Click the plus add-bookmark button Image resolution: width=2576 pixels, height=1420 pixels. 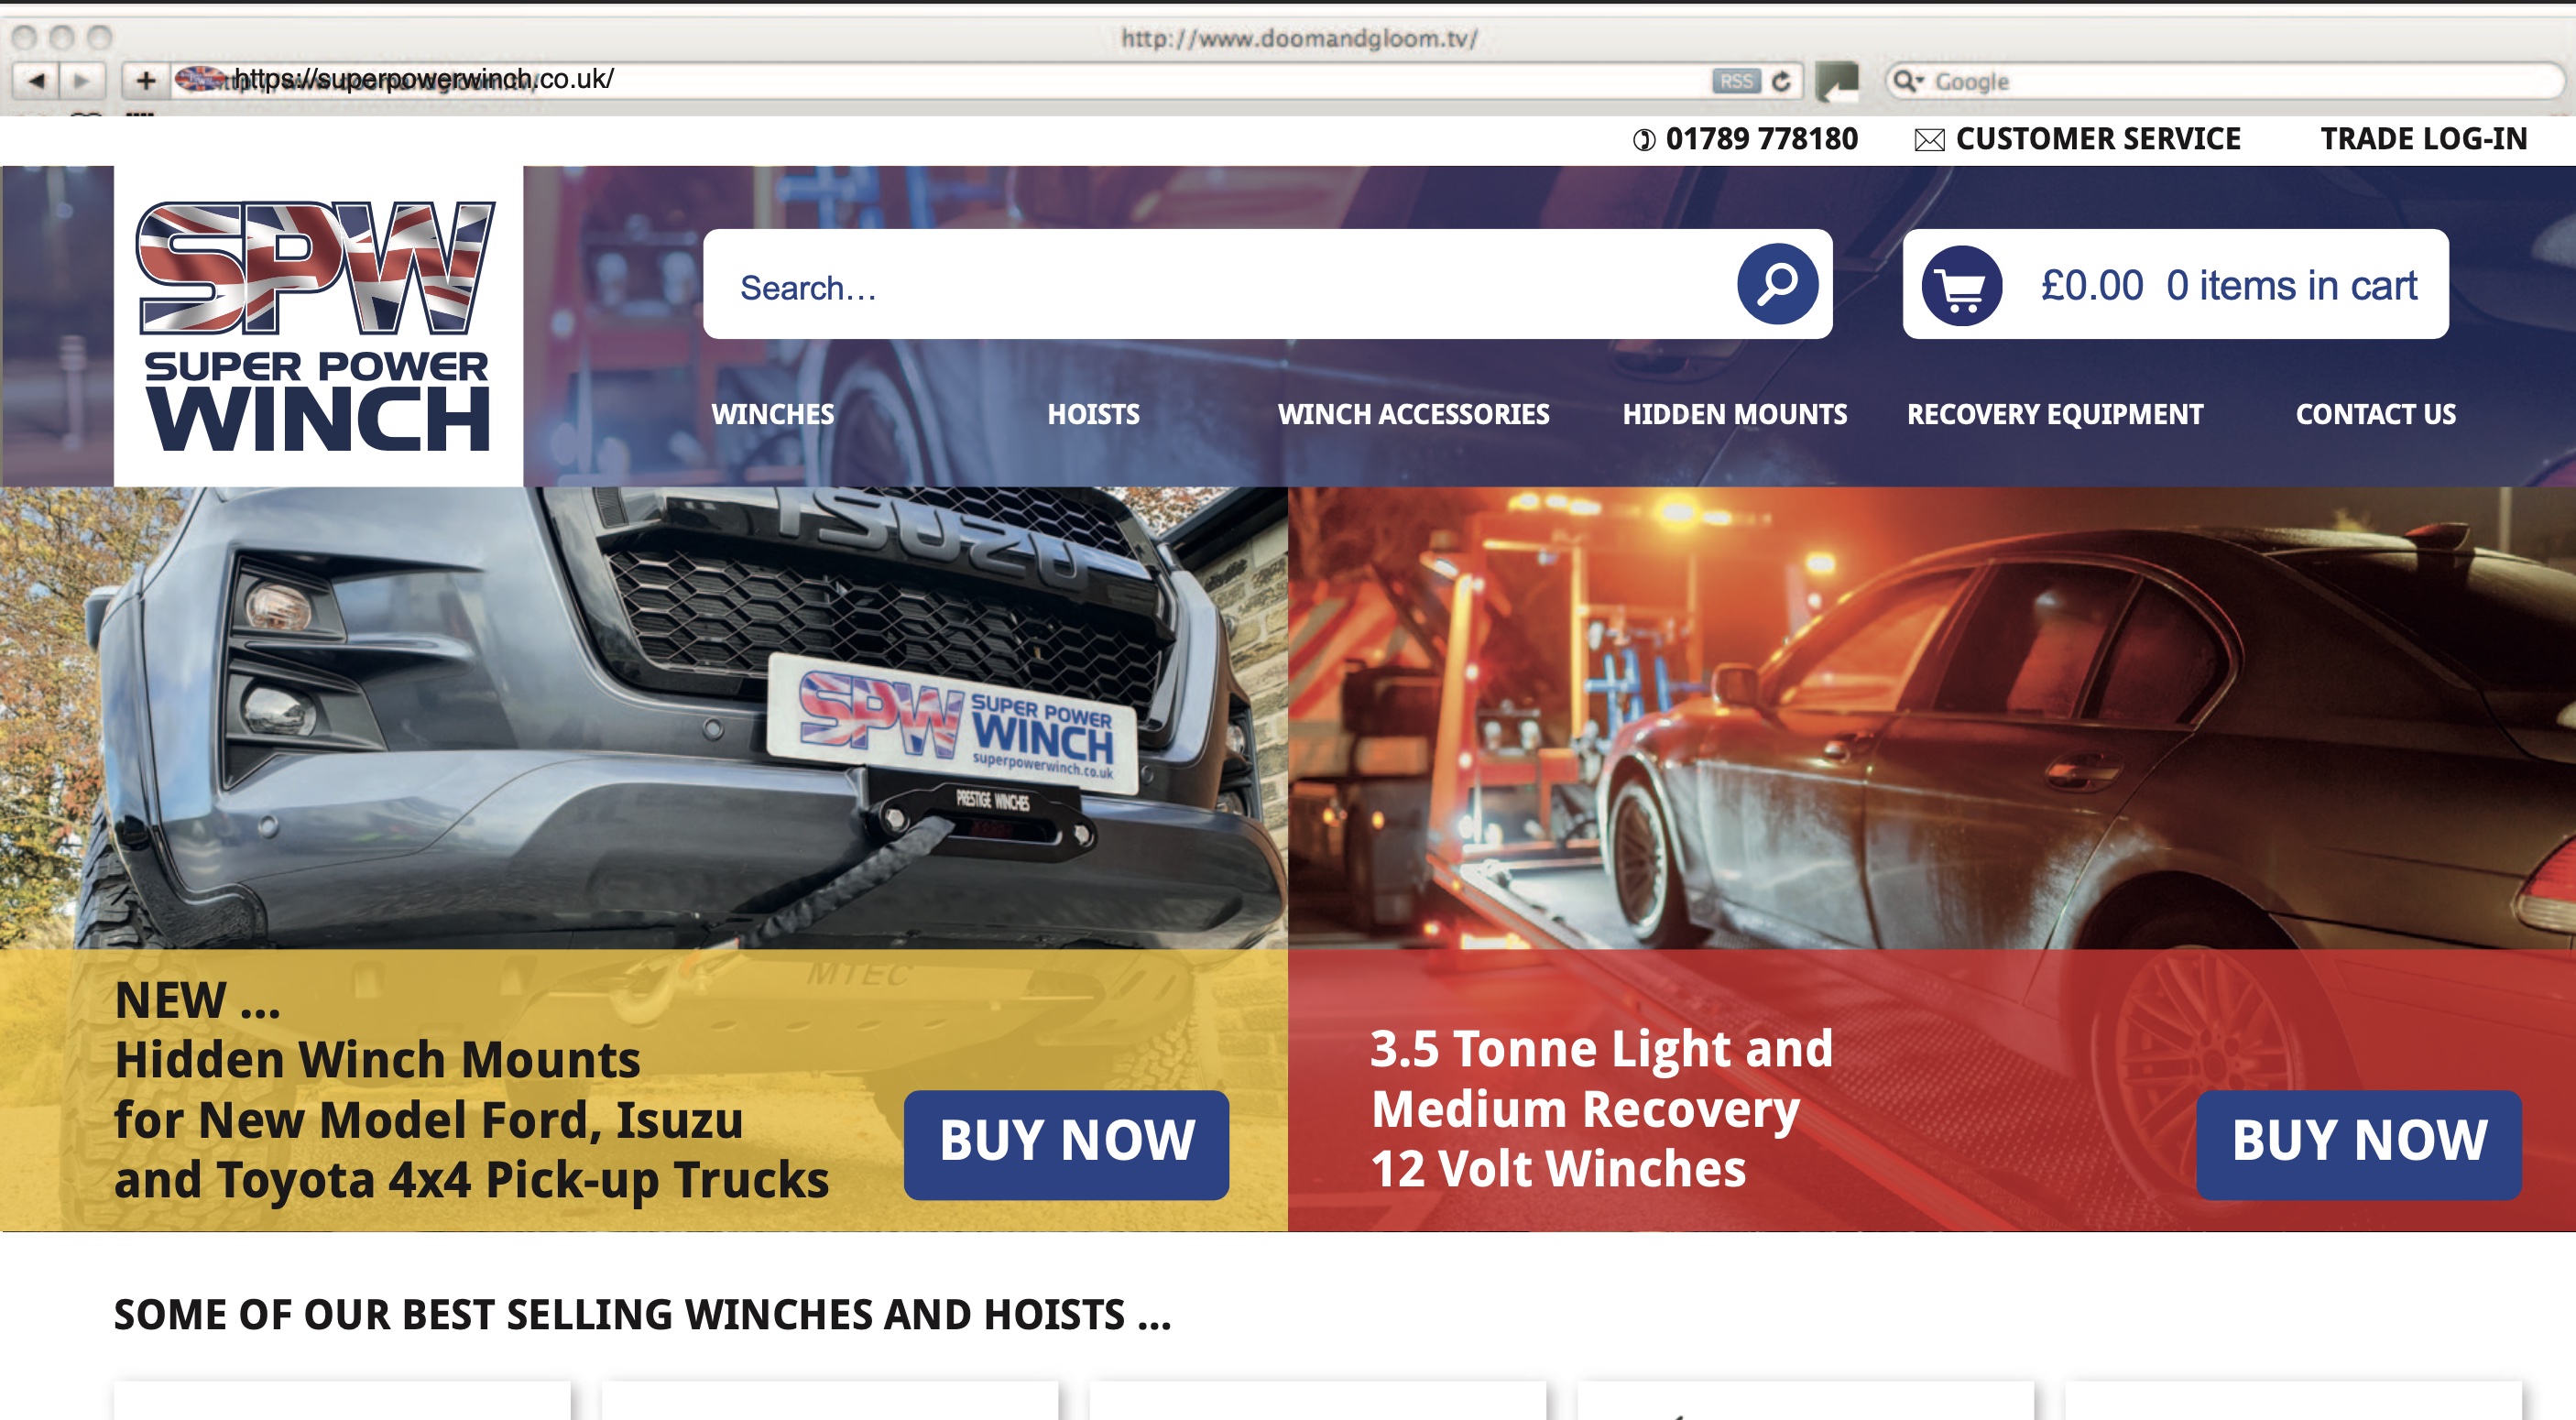coord(146,80)
